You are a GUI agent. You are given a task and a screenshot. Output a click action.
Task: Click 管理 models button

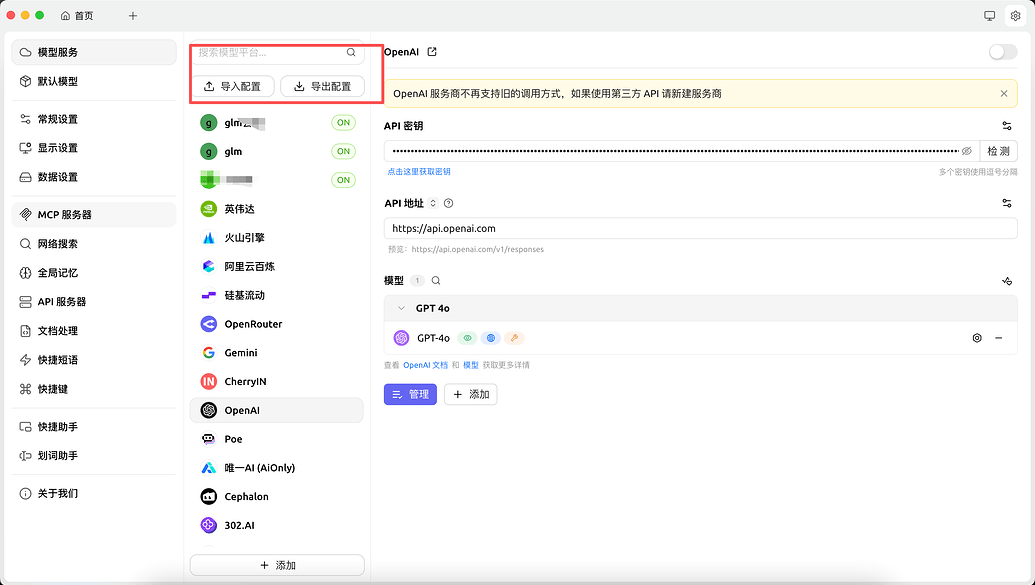410,394
